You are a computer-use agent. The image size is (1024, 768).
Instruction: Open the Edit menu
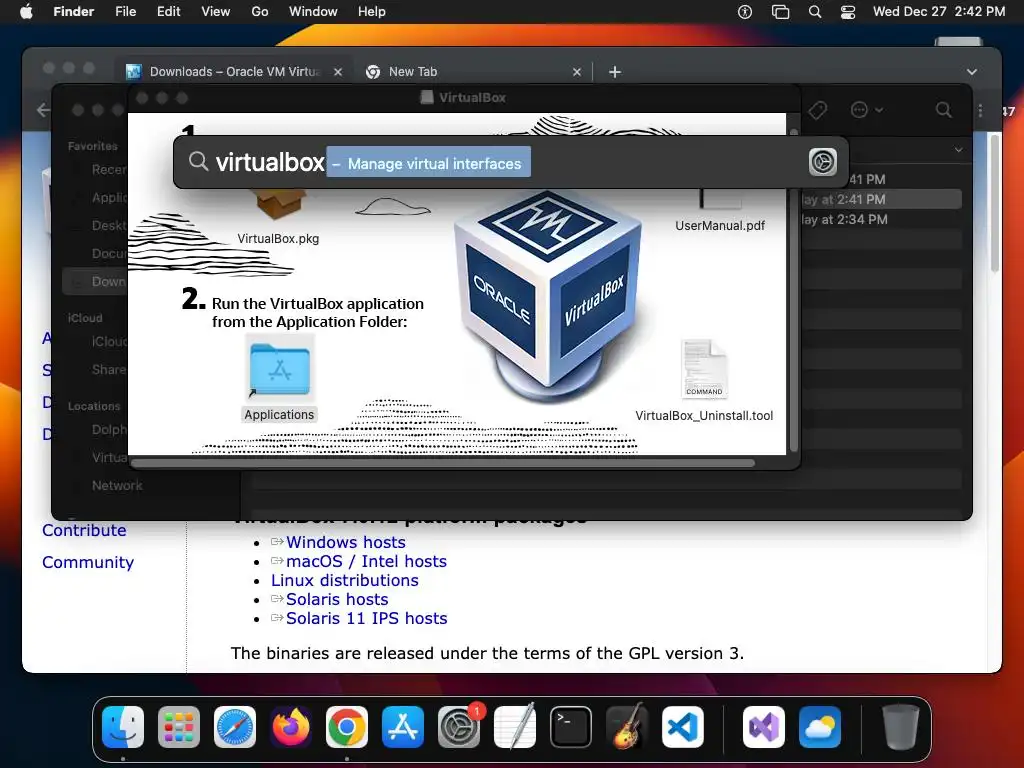[168, 12]
